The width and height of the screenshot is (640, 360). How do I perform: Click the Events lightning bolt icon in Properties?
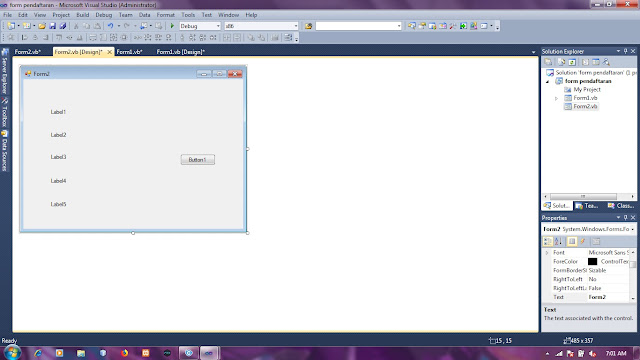(583, 241)
